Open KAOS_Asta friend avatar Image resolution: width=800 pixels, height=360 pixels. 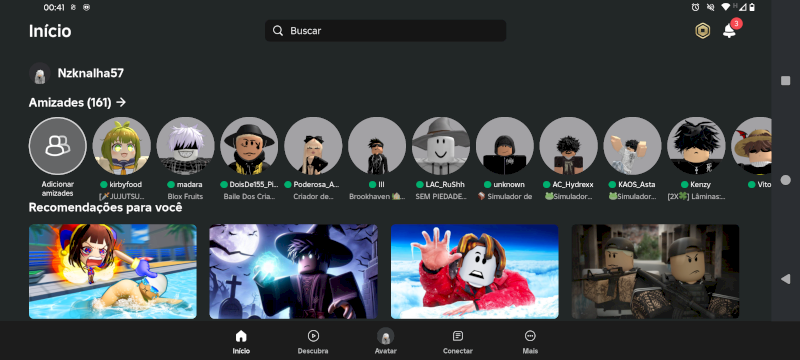(x=632, y=146)
